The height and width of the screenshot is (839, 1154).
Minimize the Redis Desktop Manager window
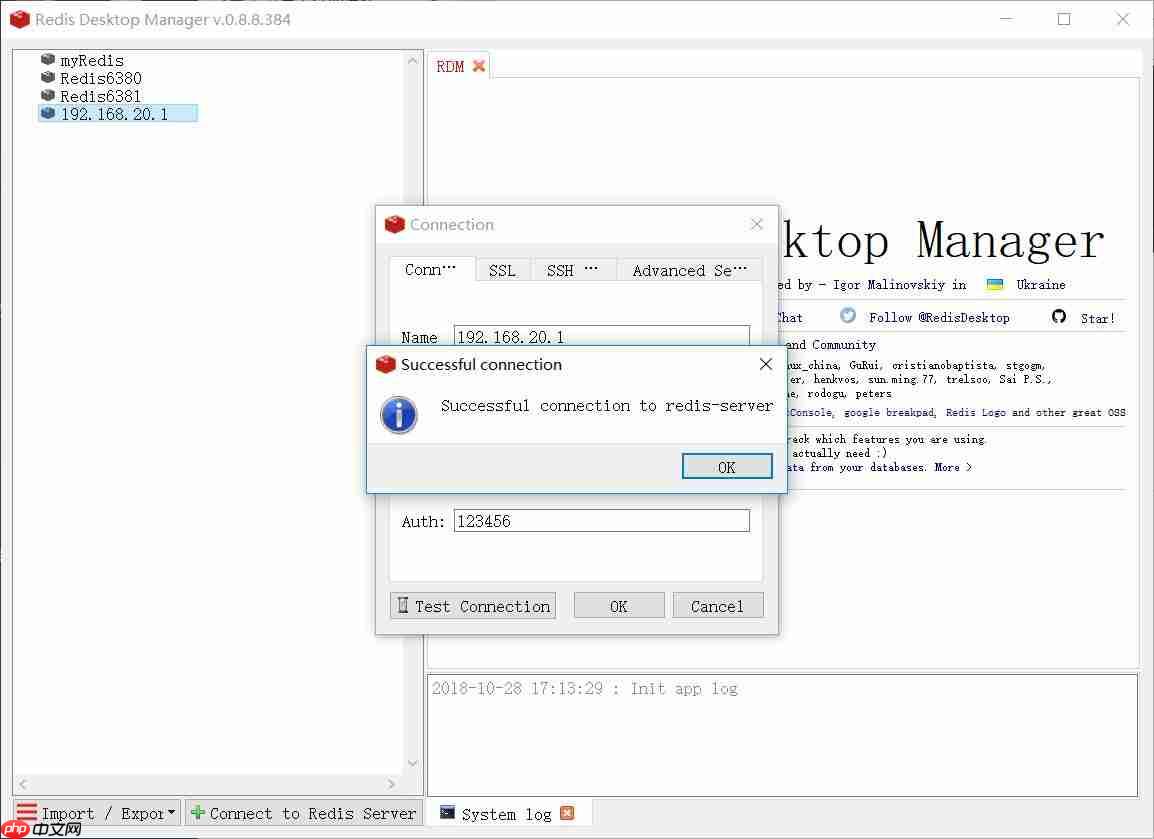(x=1006, y=19)
